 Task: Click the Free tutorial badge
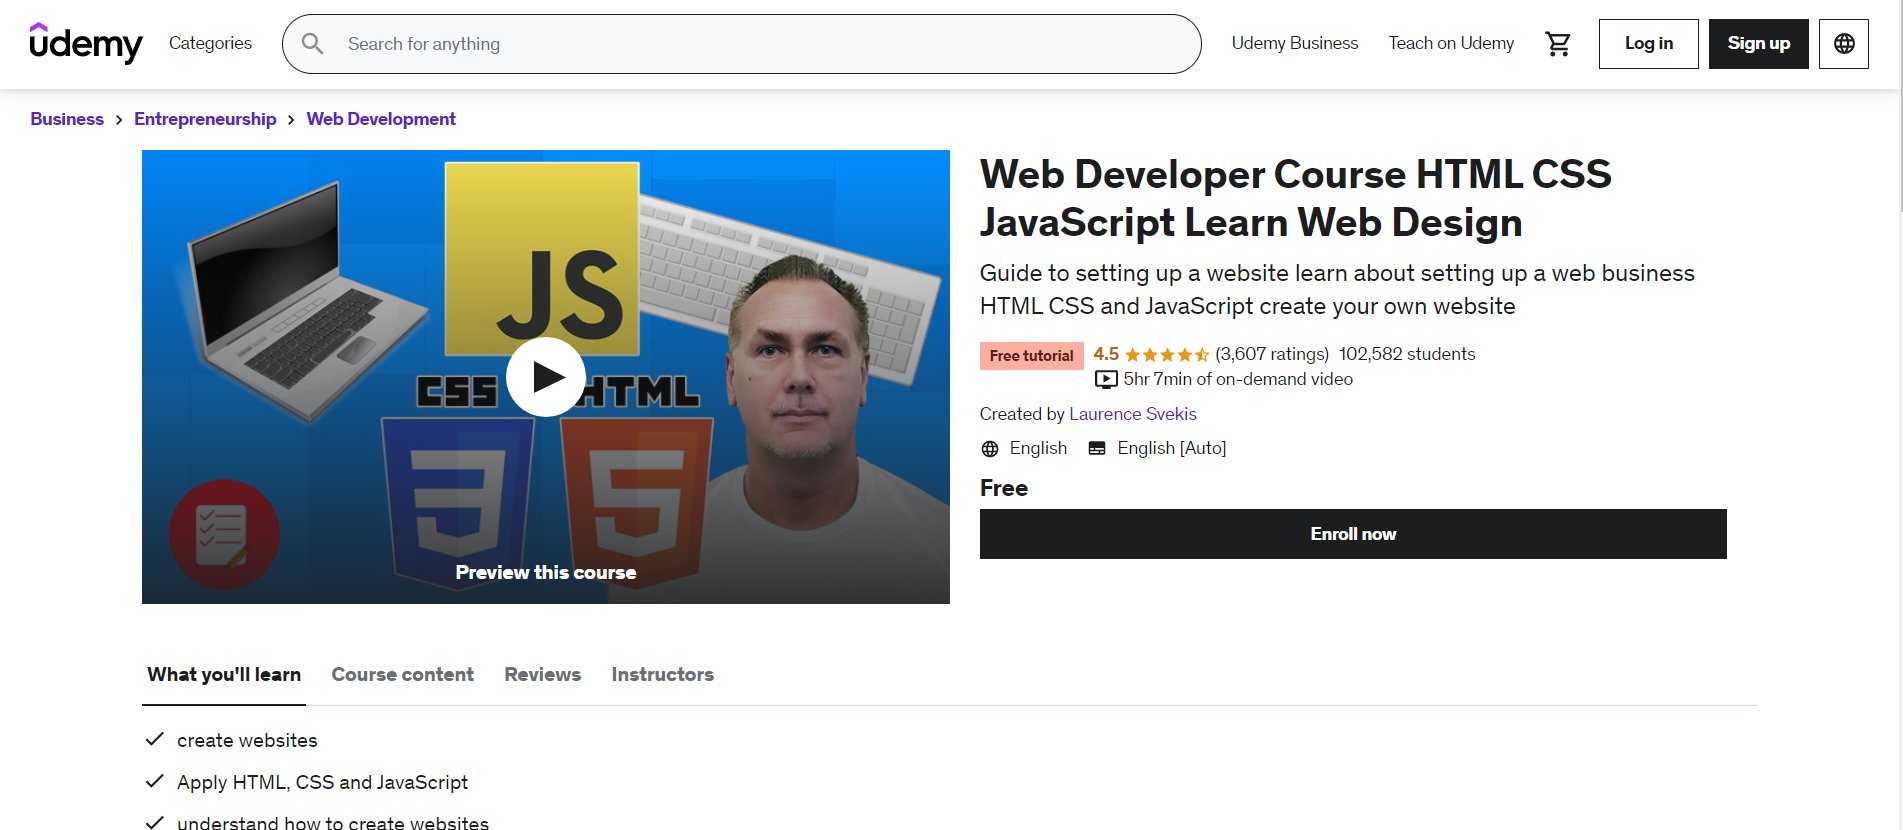pos(1031,356)
